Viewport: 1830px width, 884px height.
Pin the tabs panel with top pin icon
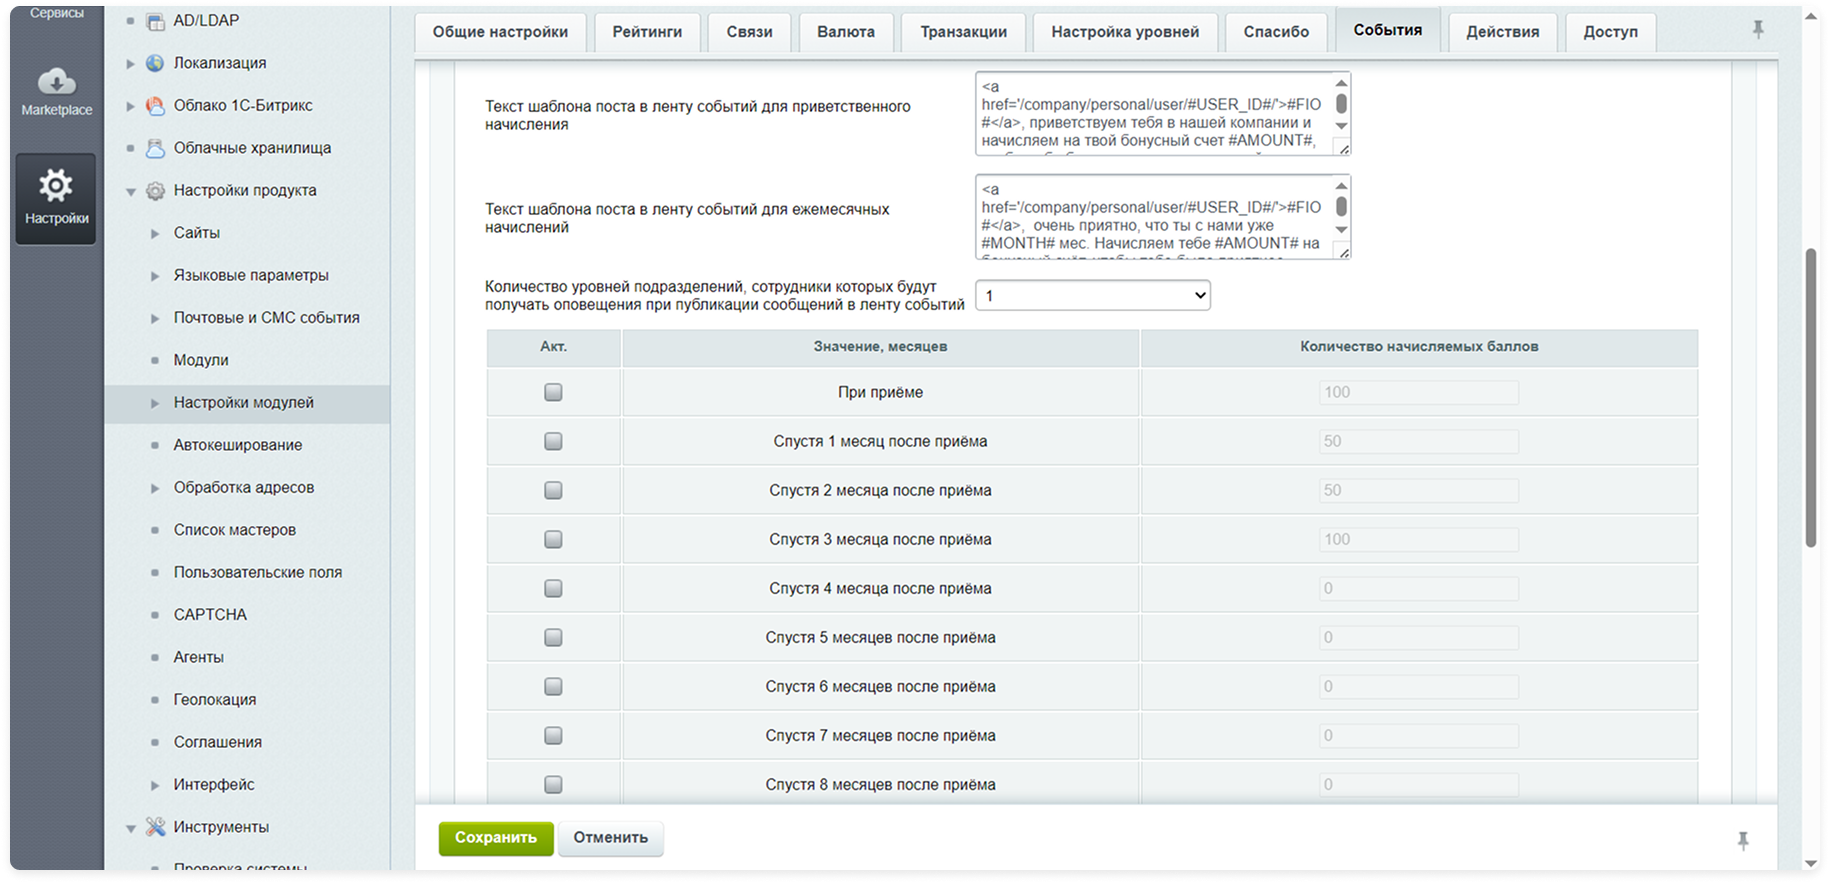tap(1758, 30)
